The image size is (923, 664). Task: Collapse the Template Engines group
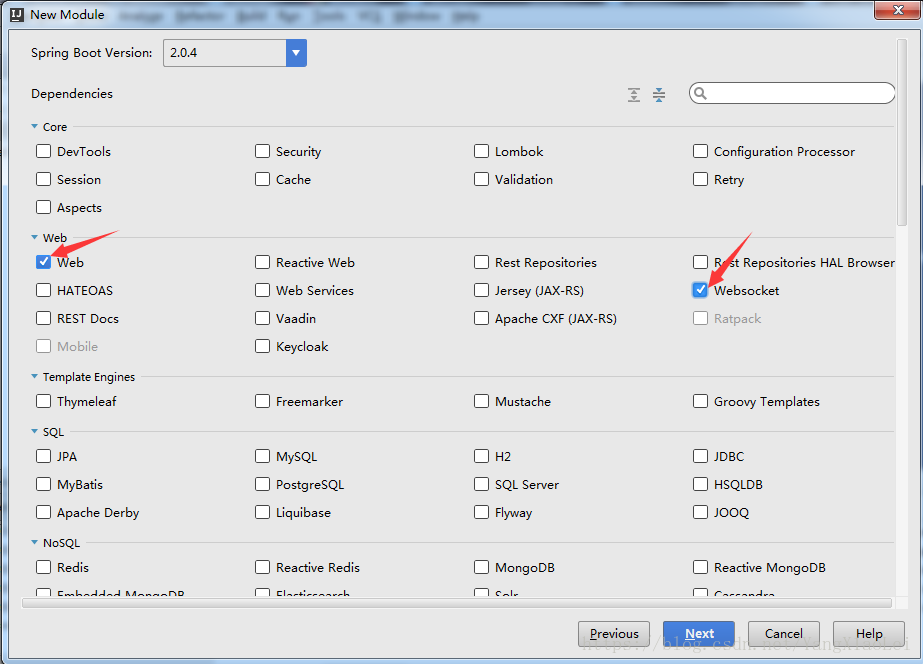point(35,376)
